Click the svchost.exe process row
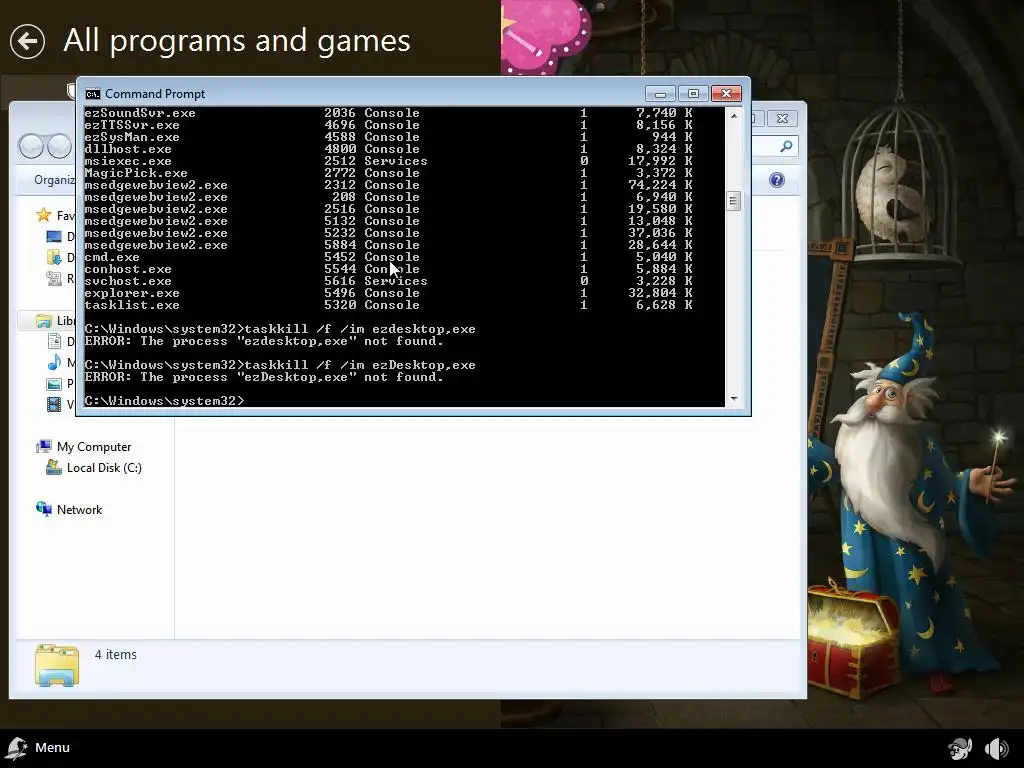1024x768 pixels. pos(388,281)
